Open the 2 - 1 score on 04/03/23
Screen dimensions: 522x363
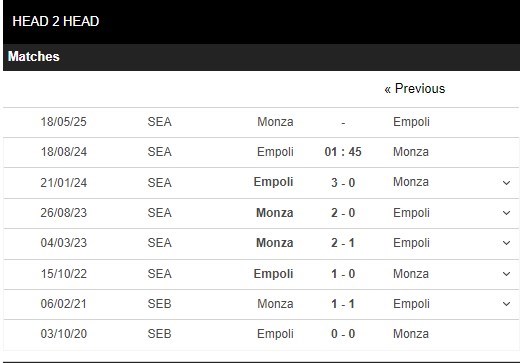click(343, 243)
